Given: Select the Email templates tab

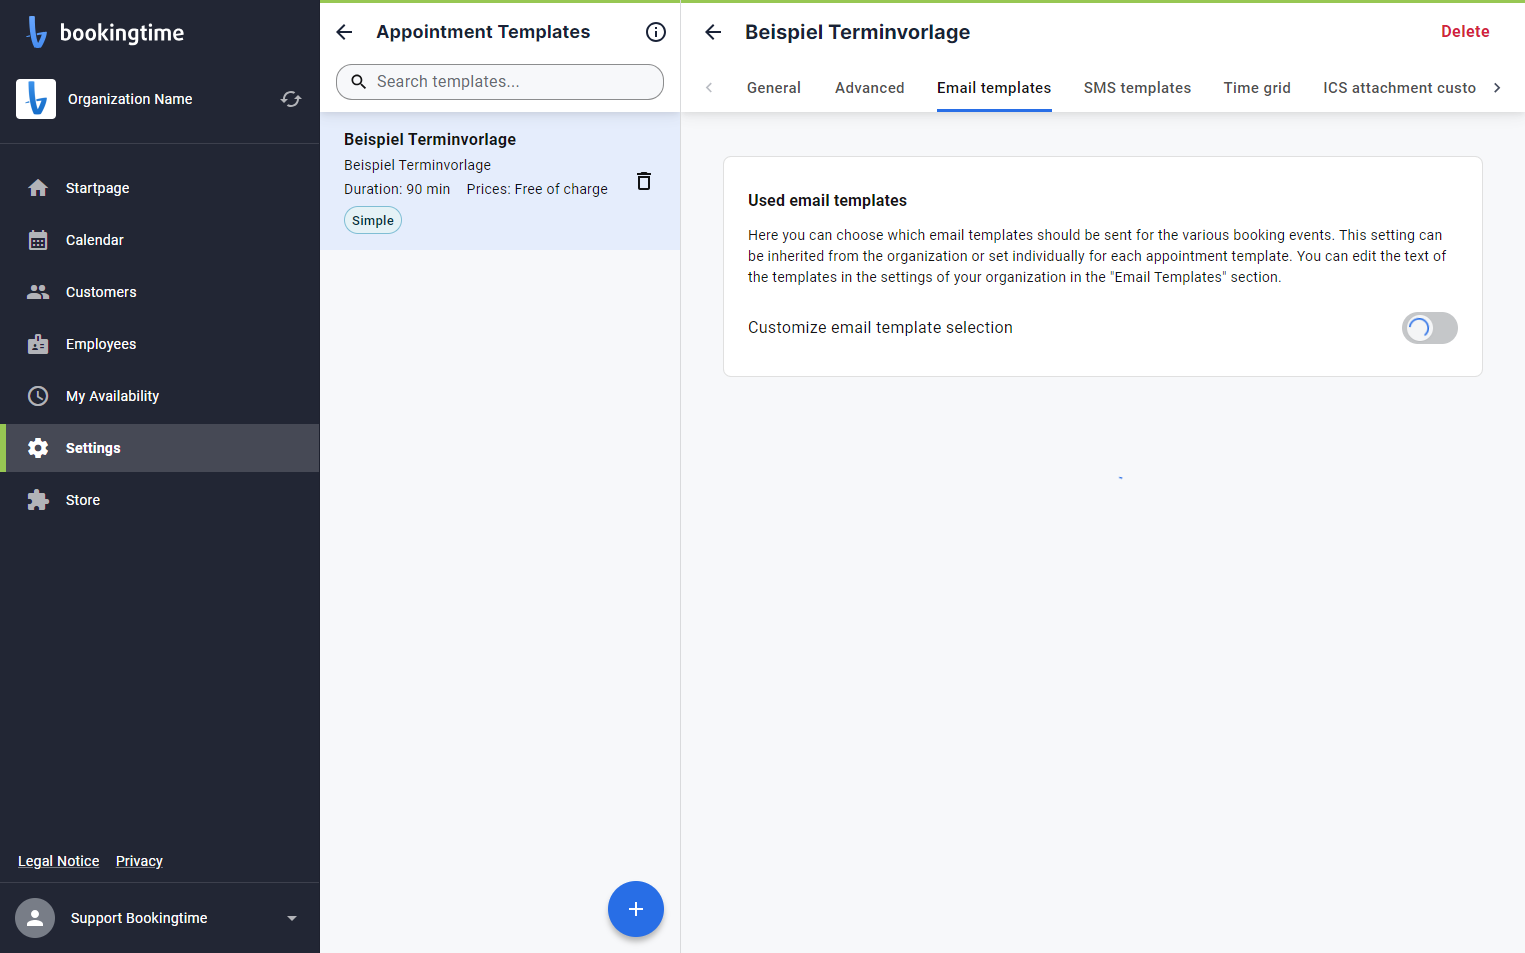Looking at the screenshot, I should (x=994, y=88).
